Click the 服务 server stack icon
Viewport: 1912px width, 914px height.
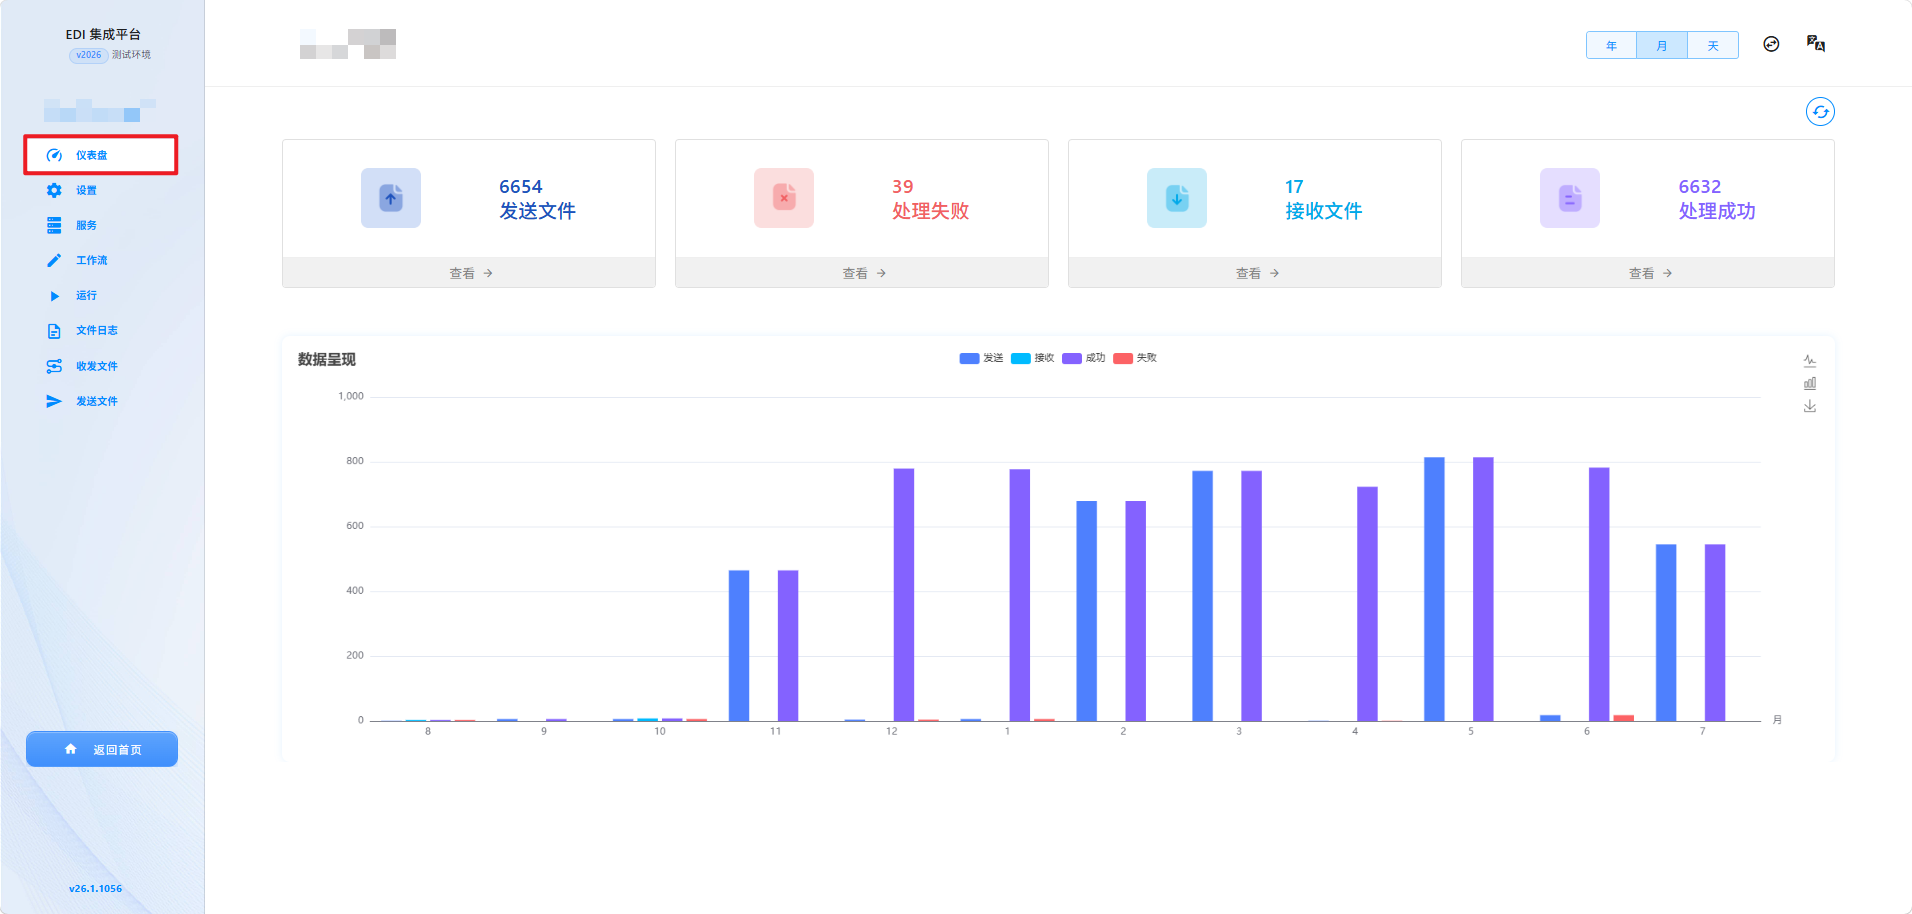click(x=54, y=225)
